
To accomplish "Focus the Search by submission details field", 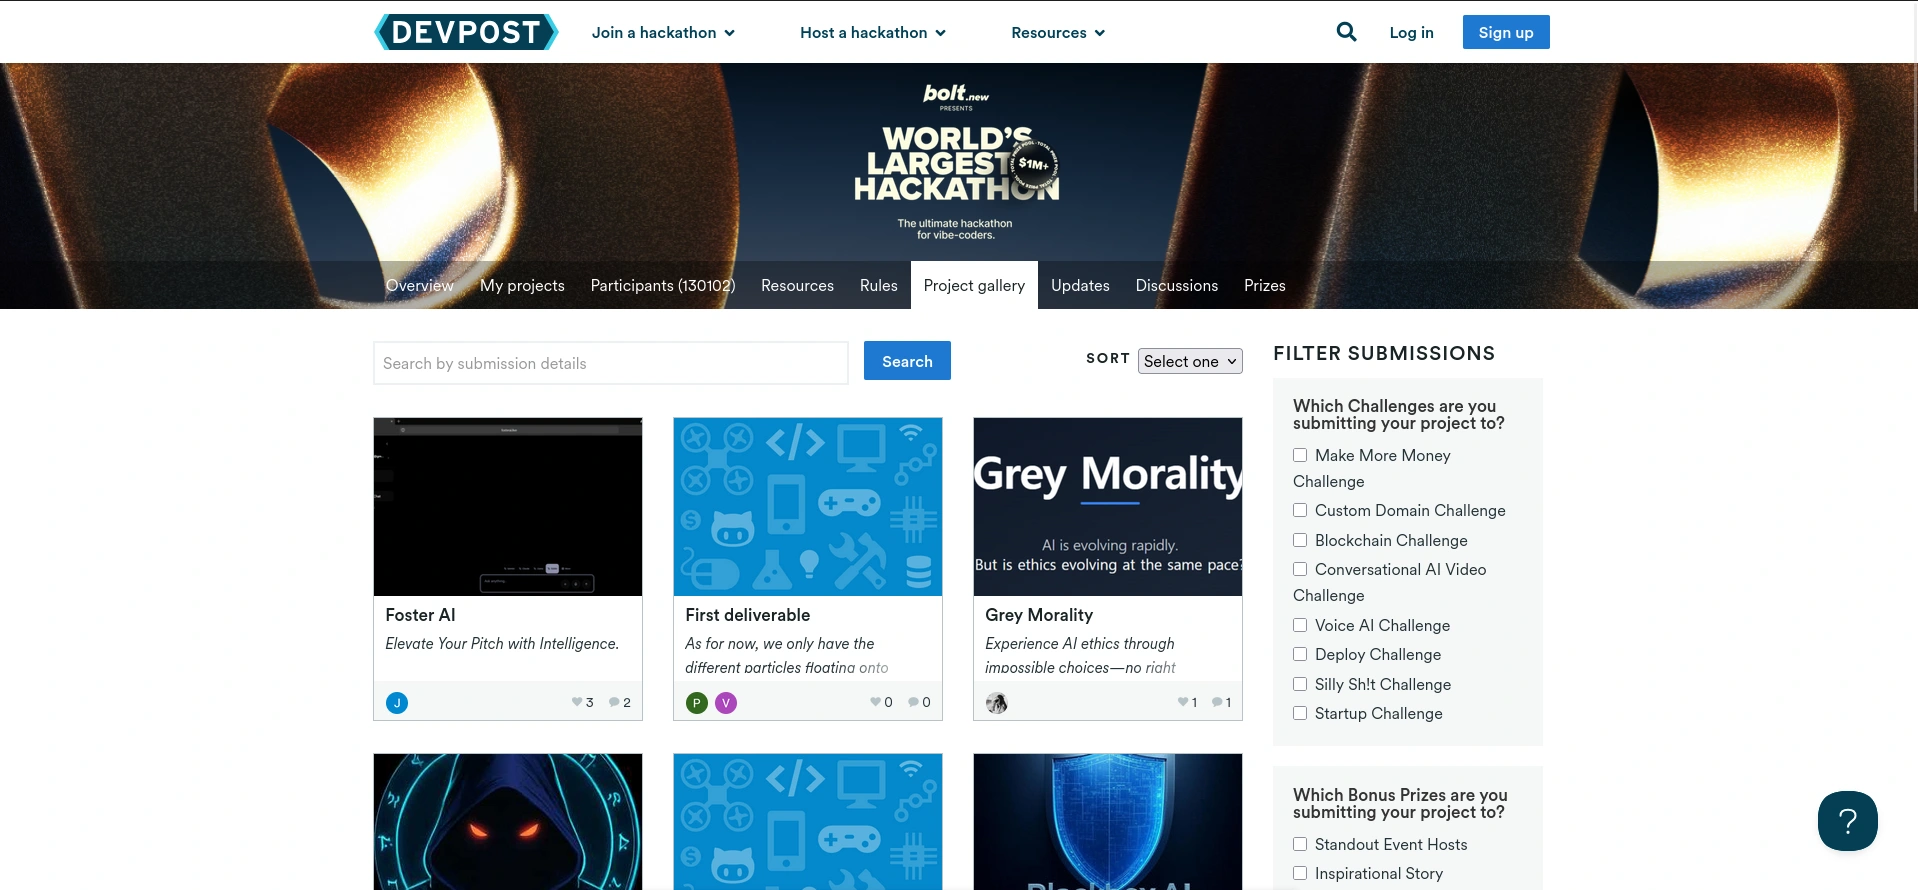I will click(611, 363).
